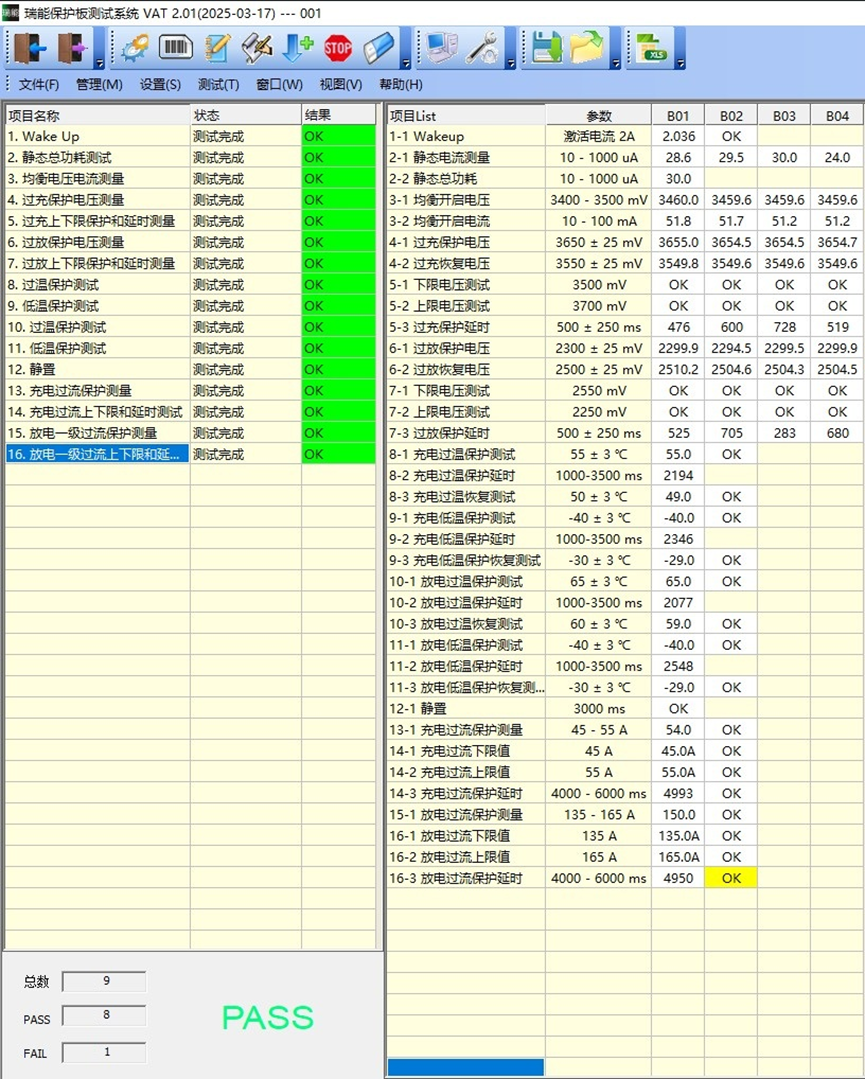
Task: Click the notepad with pencil edit icon
Action: pos(217,48)
